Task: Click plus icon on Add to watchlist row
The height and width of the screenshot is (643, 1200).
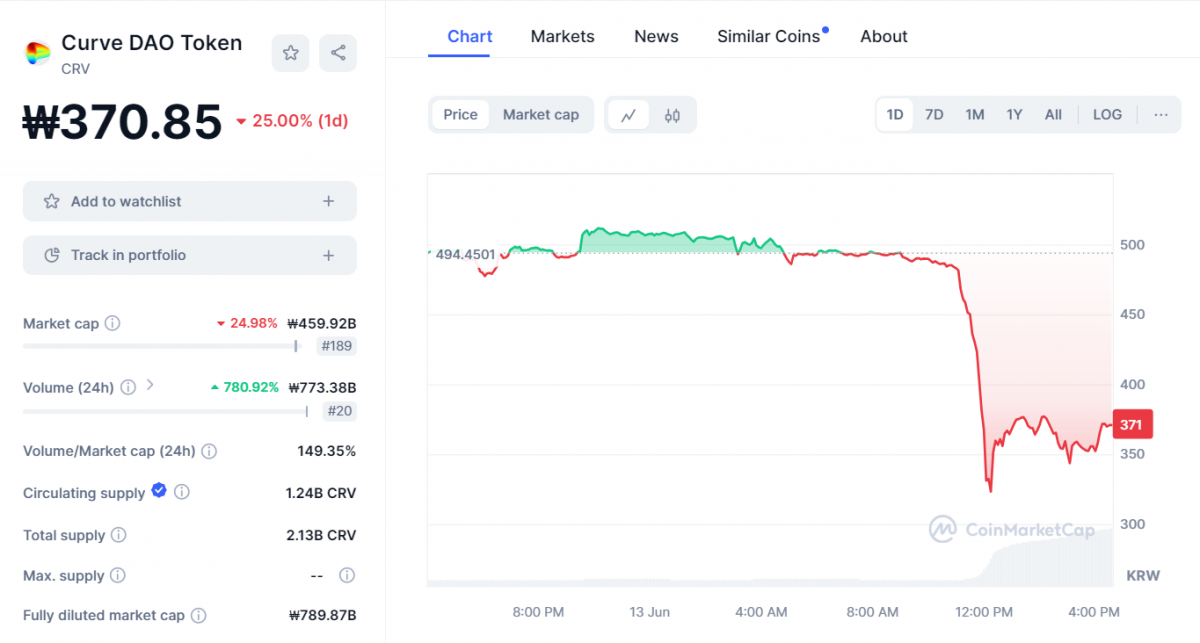Action: [328, 201]
